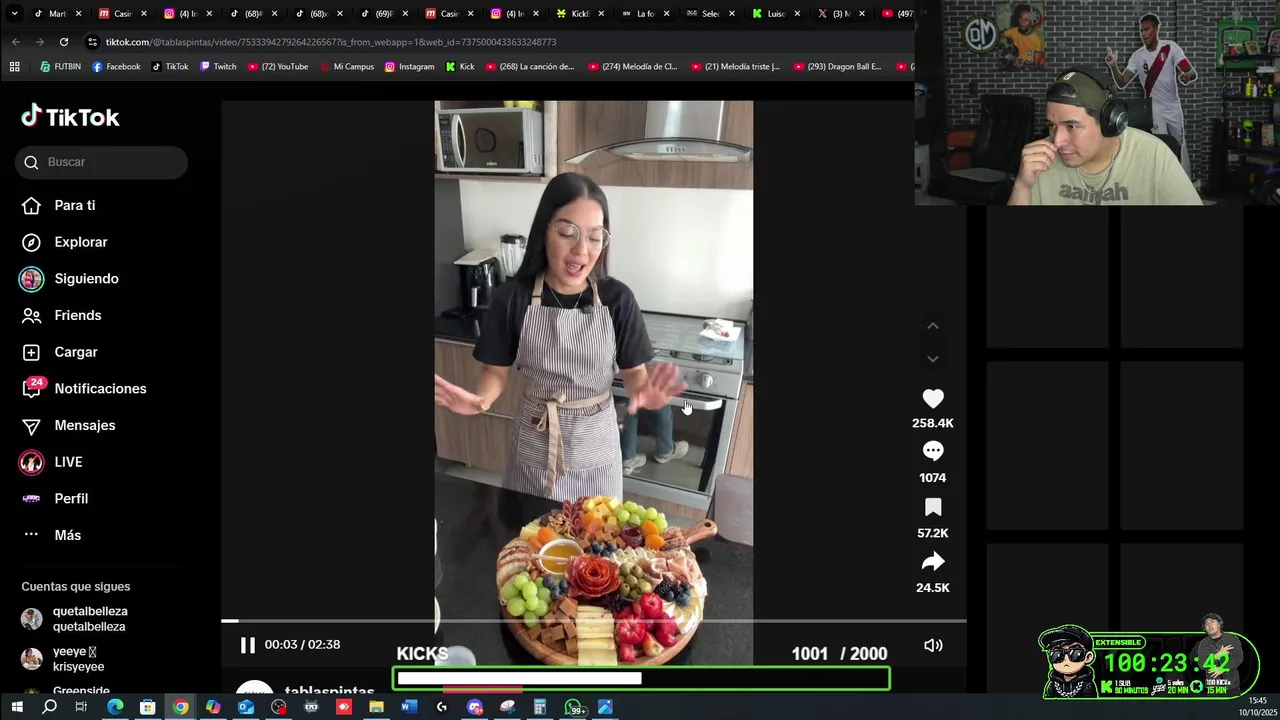Open Kick bookmark
Screen dimensions: 1280x720
click(460, 67)
